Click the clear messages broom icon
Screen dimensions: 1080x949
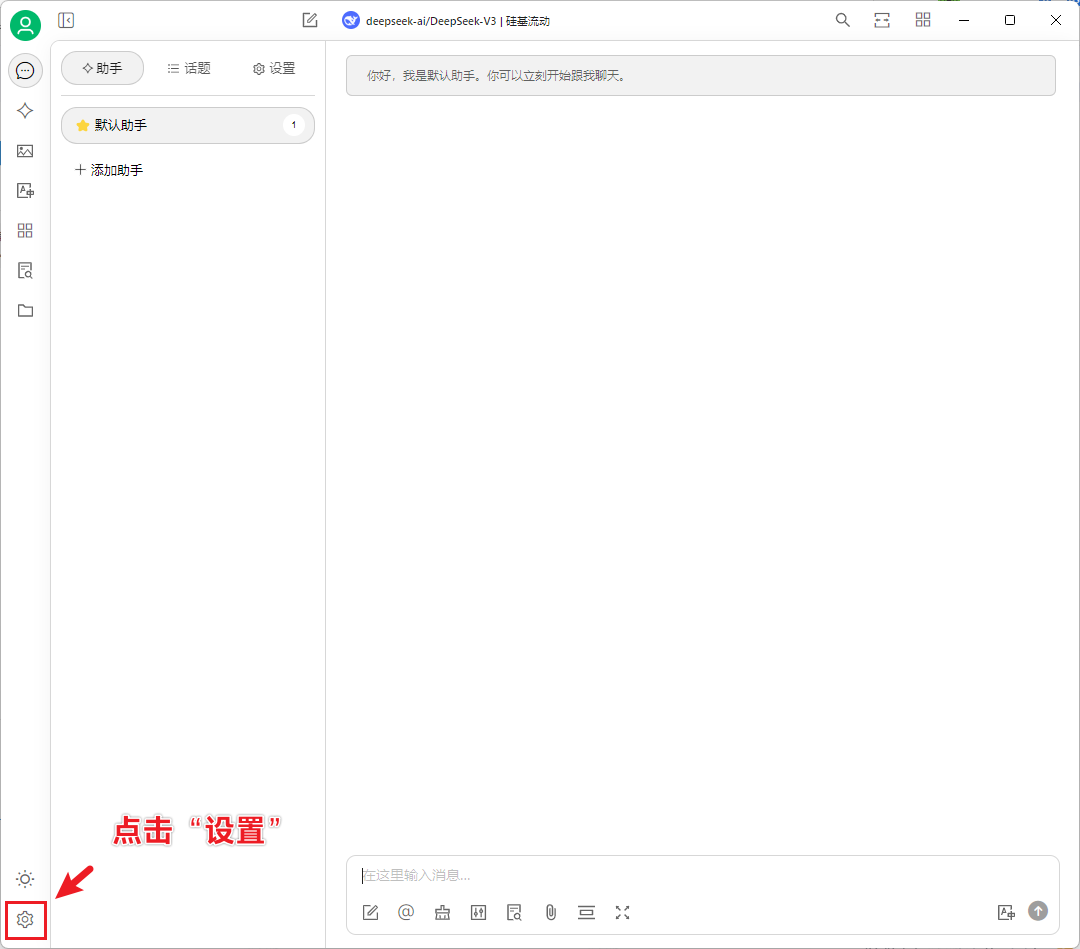coord(443,912)
